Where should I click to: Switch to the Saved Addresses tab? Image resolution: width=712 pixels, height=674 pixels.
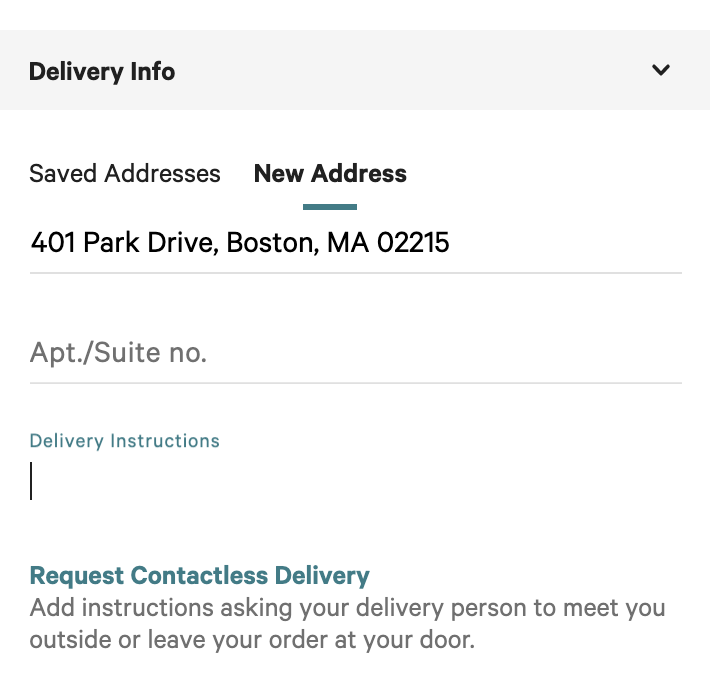[125, 174]
